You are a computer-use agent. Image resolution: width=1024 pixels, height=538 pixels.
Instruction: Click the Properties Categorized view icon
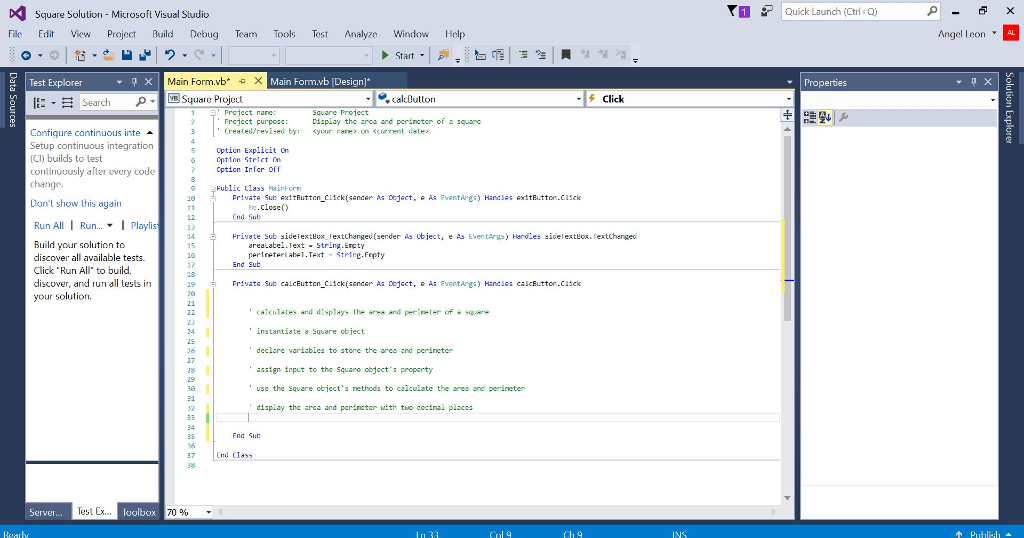(x=810, y=118)
